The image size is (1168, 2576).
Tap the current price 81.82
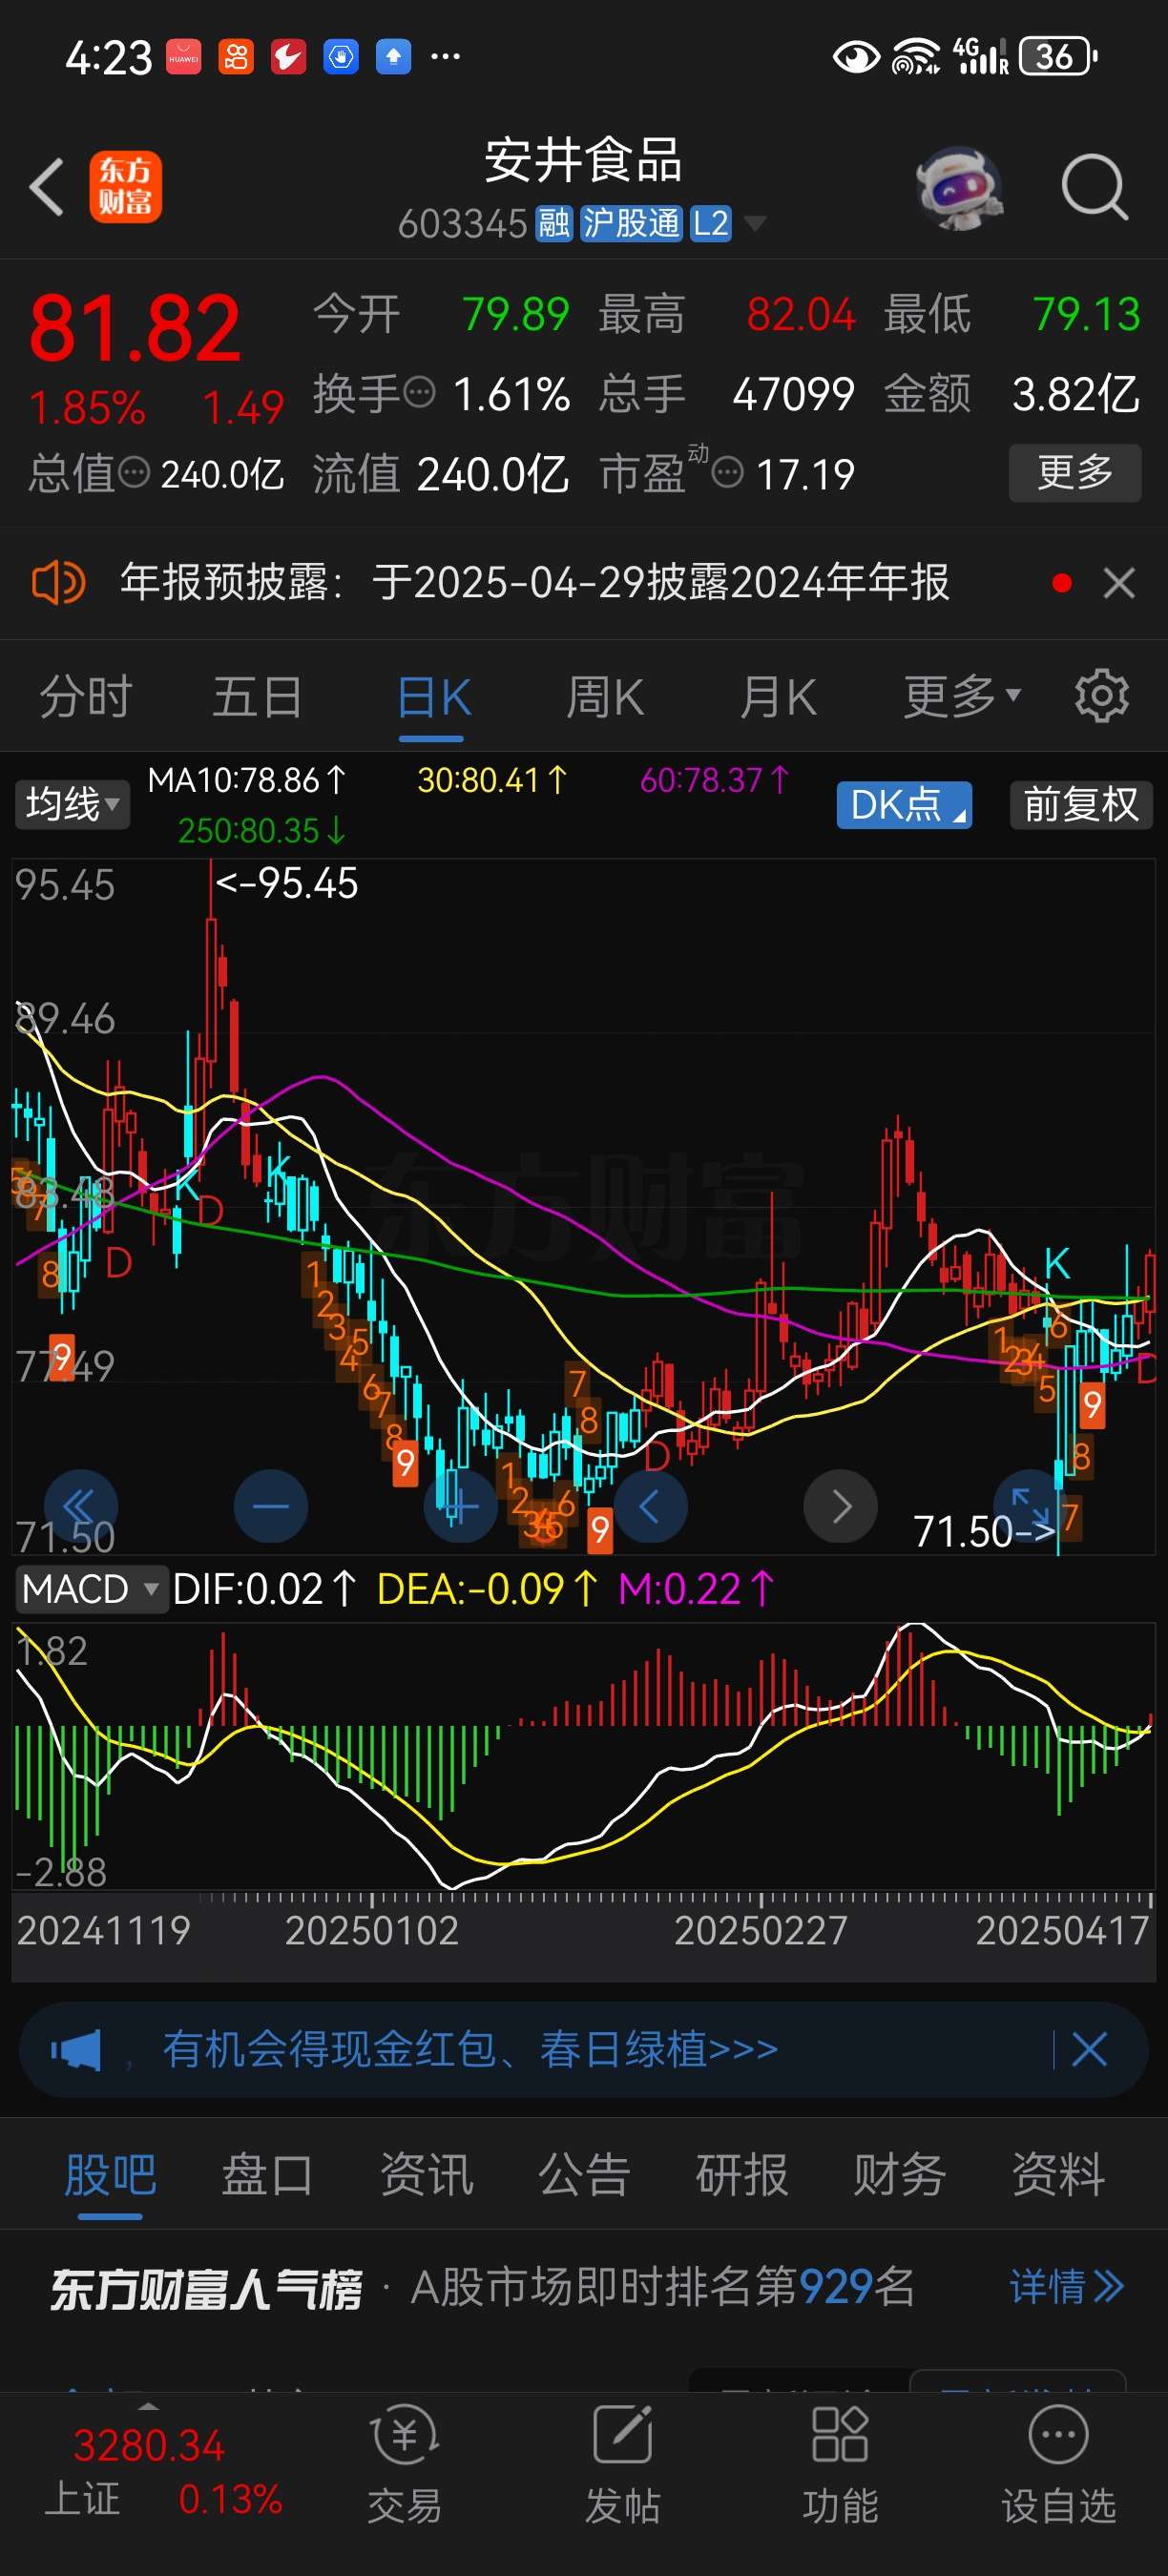point(135,328)
